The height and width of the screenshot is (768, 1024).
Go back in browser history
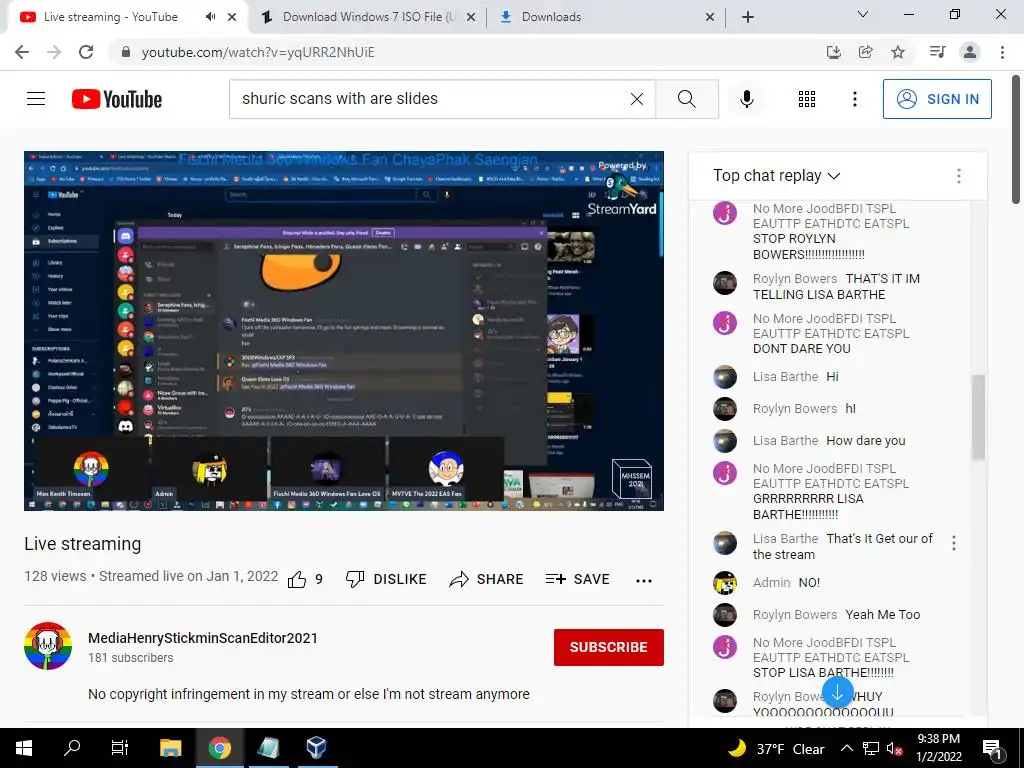pos(22,52)
